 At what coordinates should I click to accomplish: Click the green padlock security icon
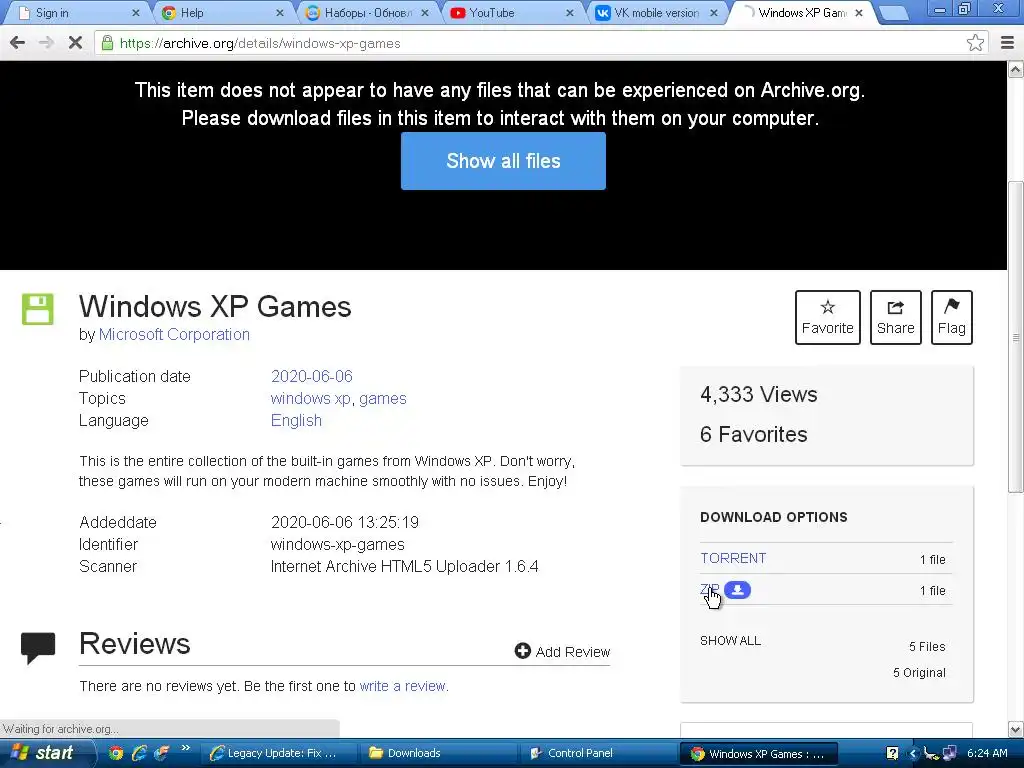(107, 43)
